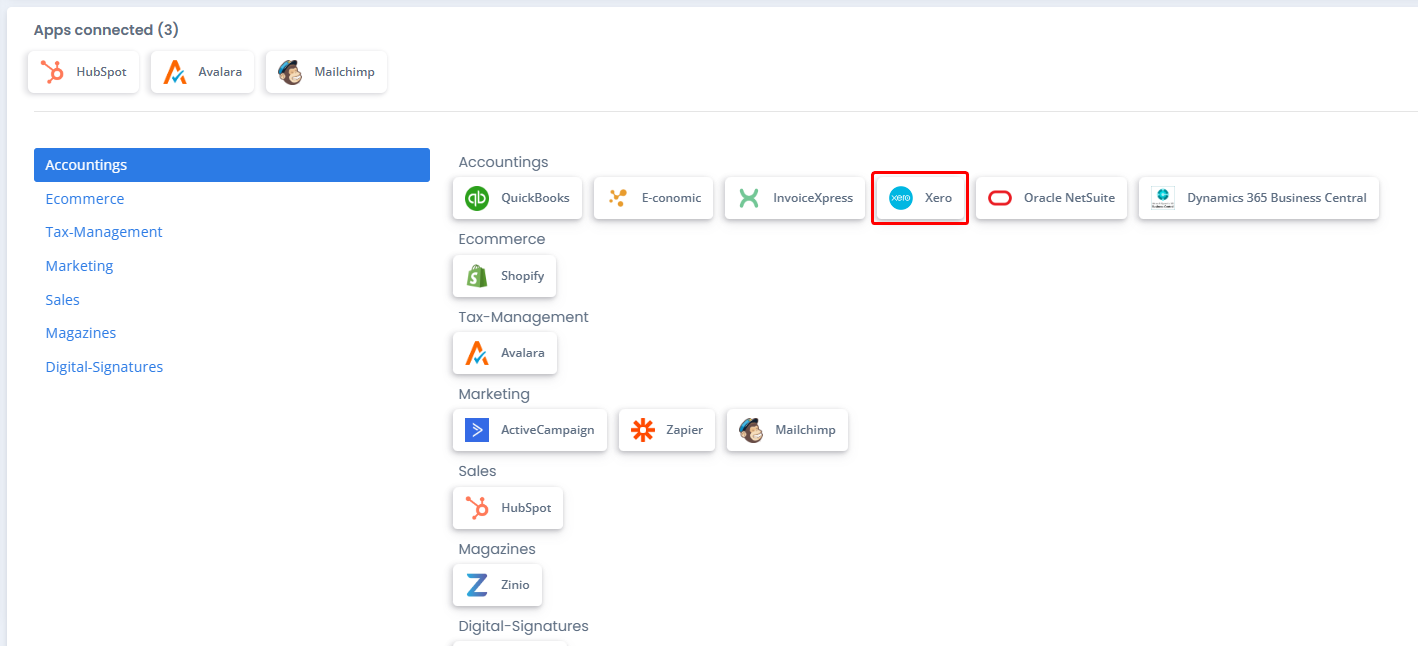The width and height of the screenshot is (1418, 646).
Task: Switch to Ecommerce category in sidebar
Action: pyautogui.click(x=85, y=199)
